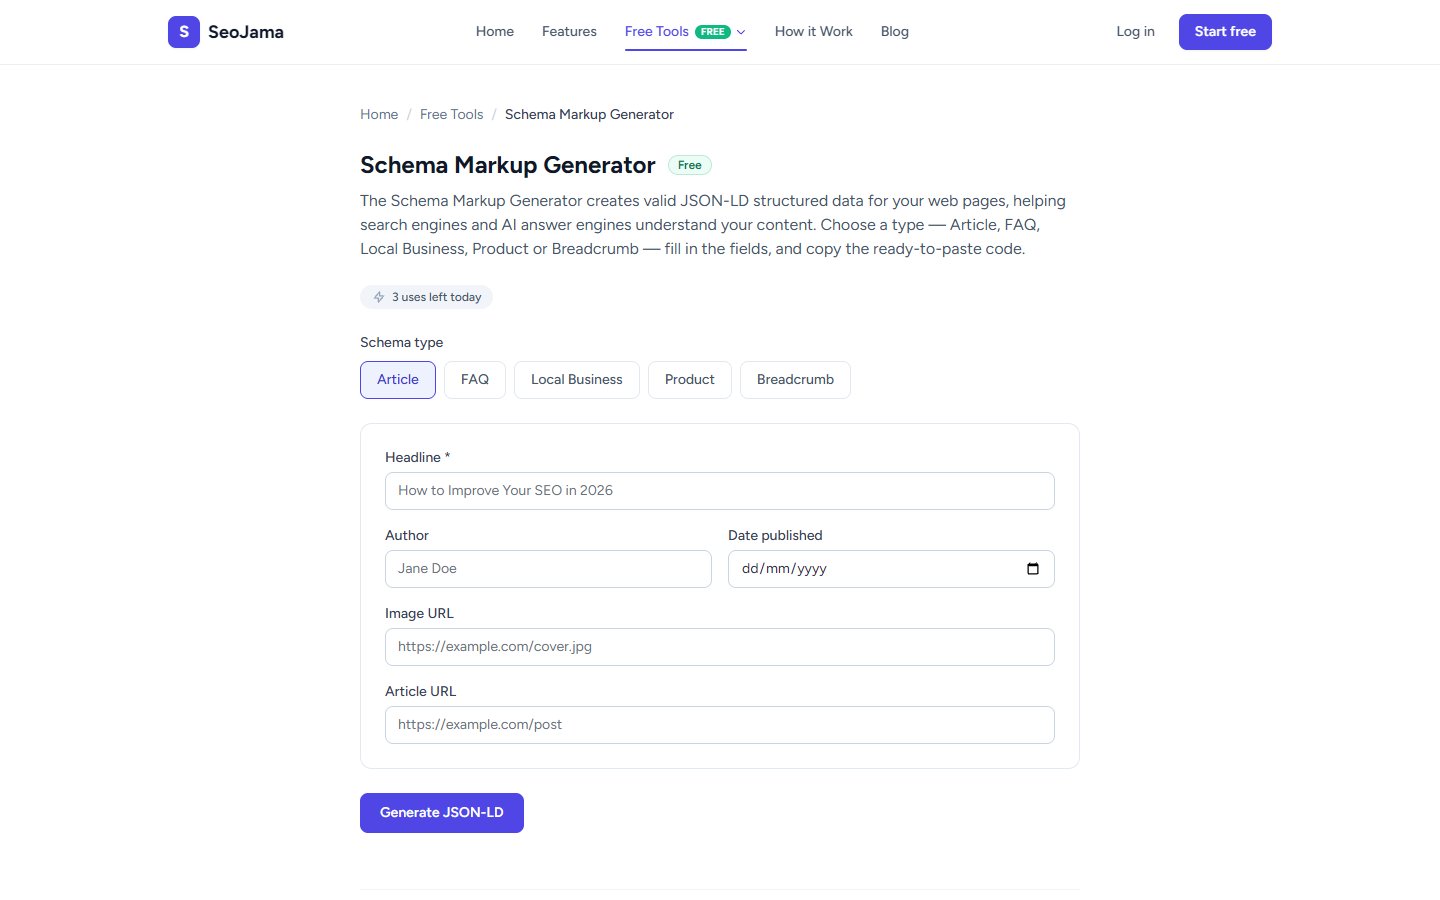Click the Date published field
The width and height of the screenshot is (1440, 900).
(x=891, y=569)
